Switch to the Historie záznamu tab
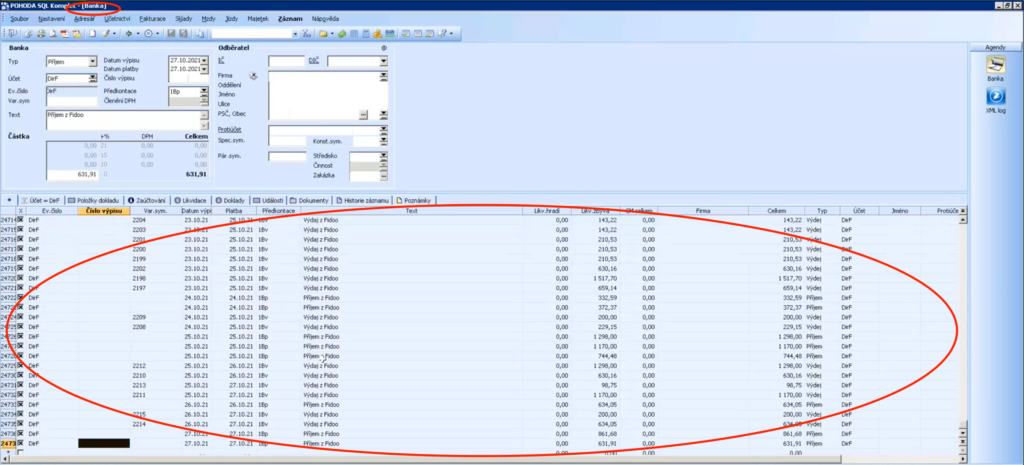Screen dimensions: 1024x465 (x=362, y=200)
